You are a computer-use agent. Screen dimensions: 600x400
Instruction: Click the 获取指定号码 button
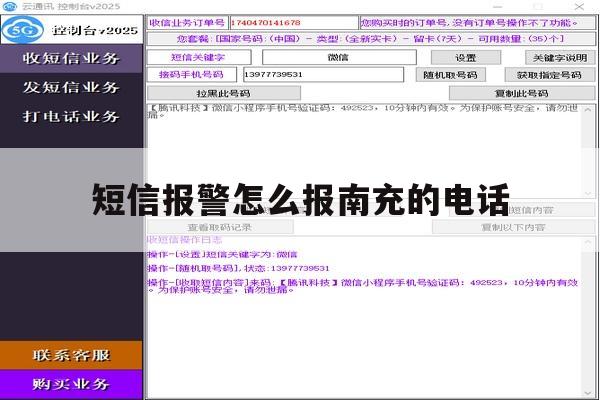tap(550, 75)
